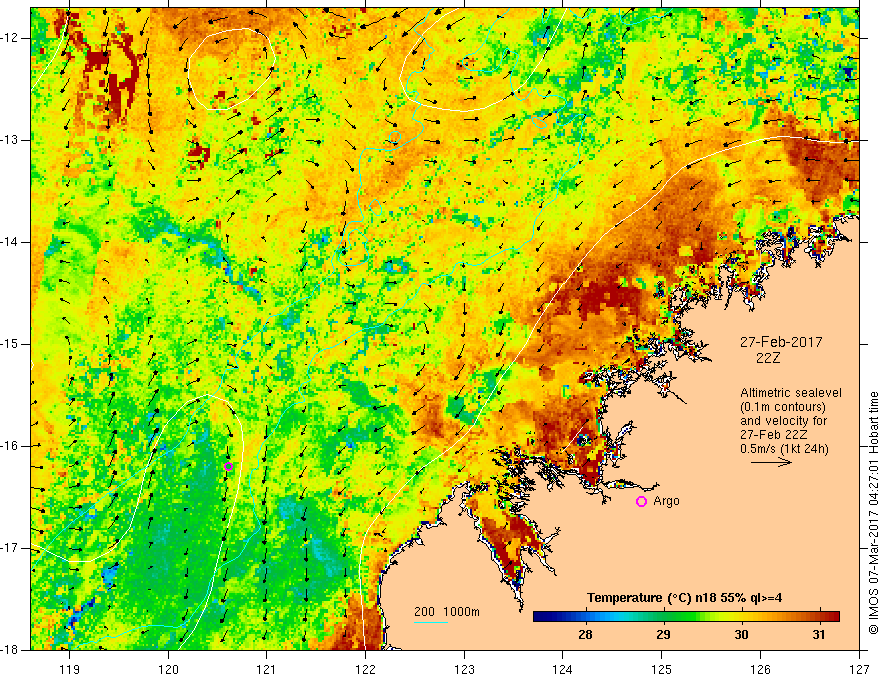Click the Temperature (°C) n18 title

[684, 598]
